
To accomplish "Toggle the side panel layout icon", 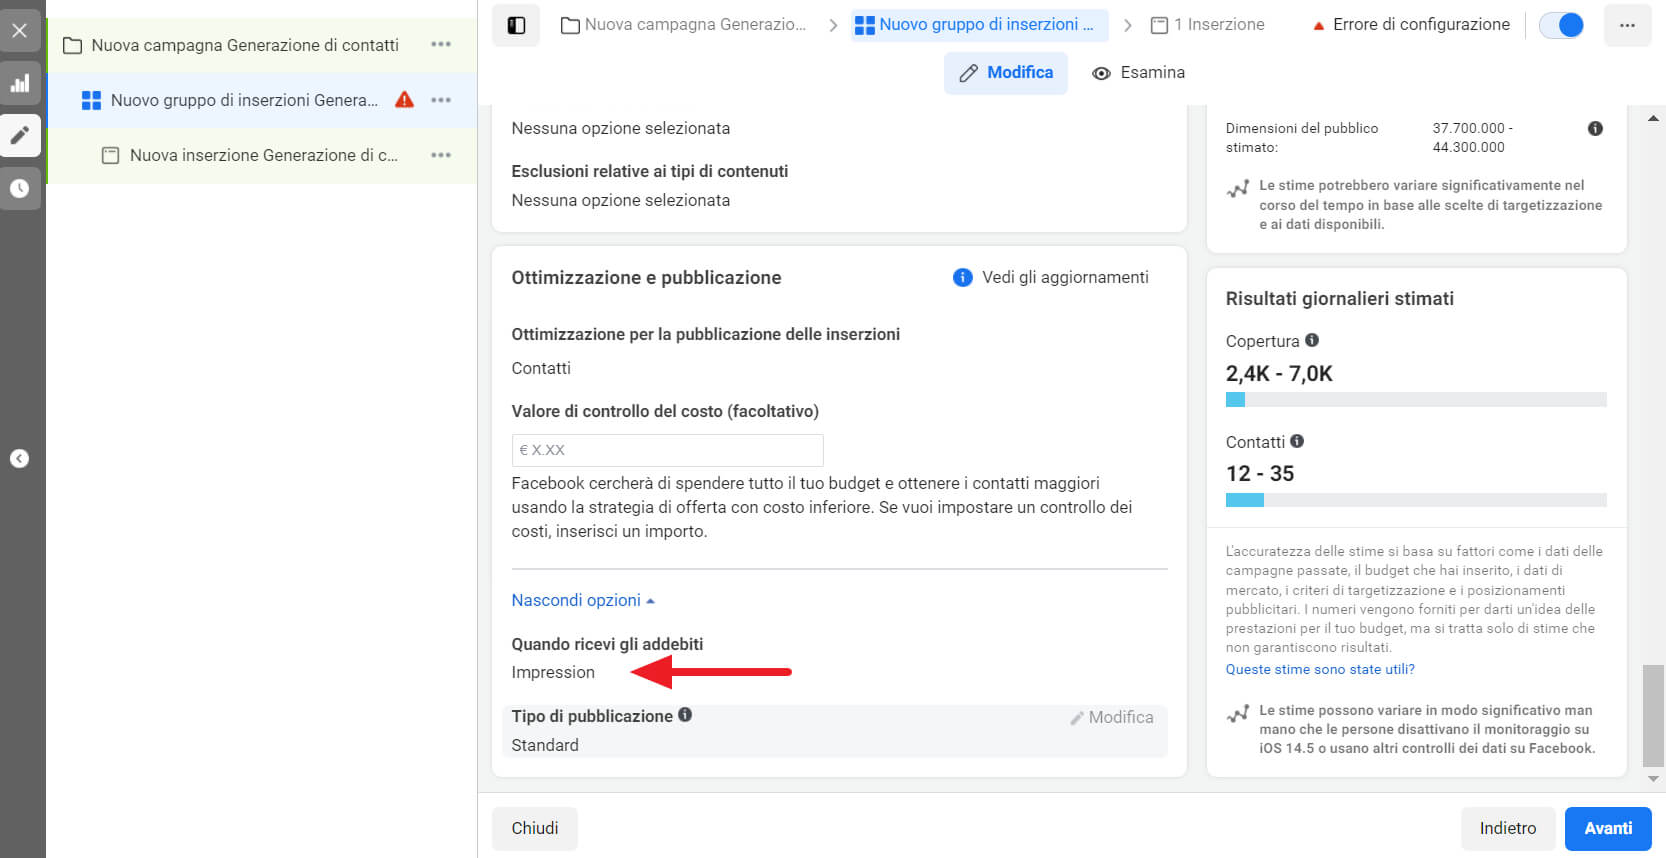I will 516,25.
